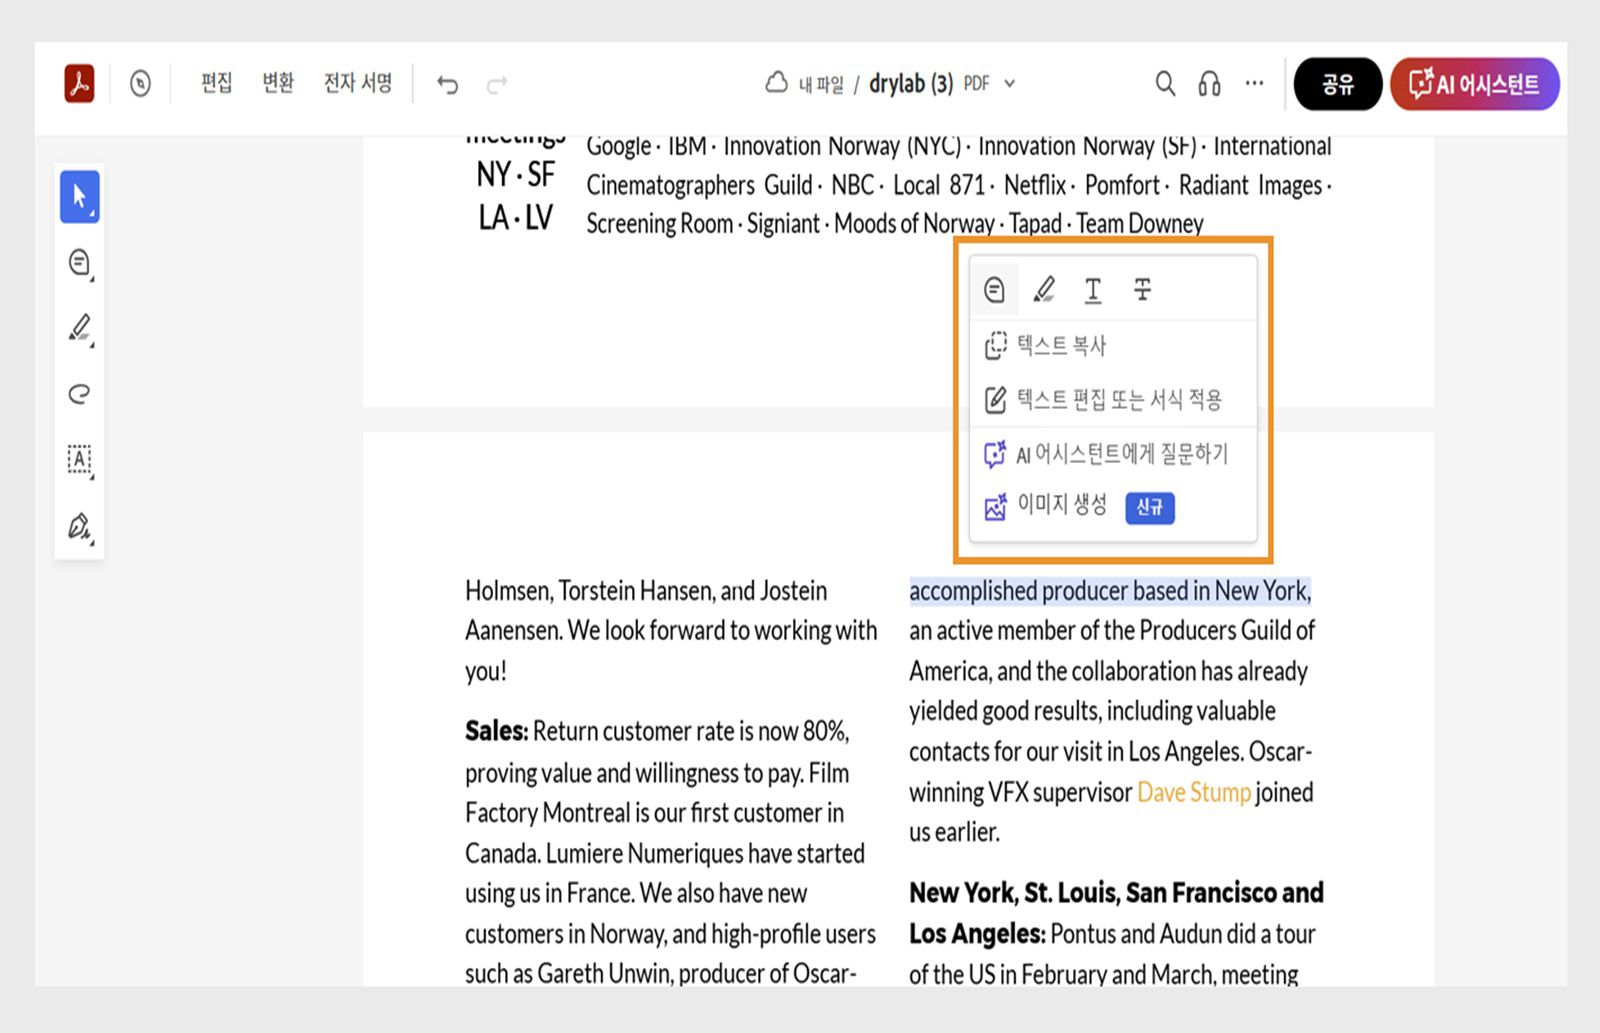
Task: Open the search magnifier in top bar
Action: click(1165, 84)
